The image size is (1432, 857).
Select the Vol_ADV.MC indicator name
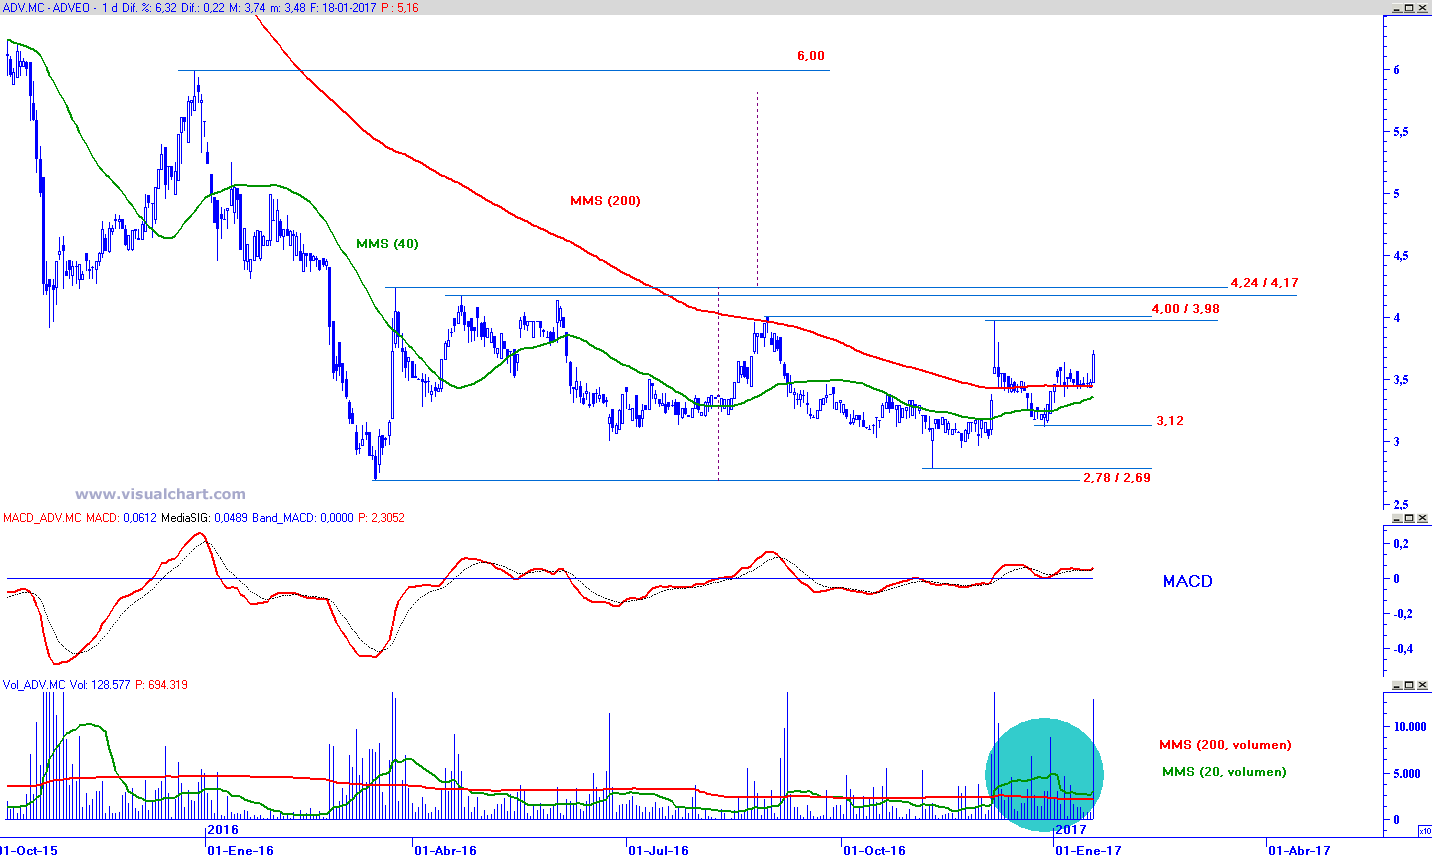pos(34,685)
